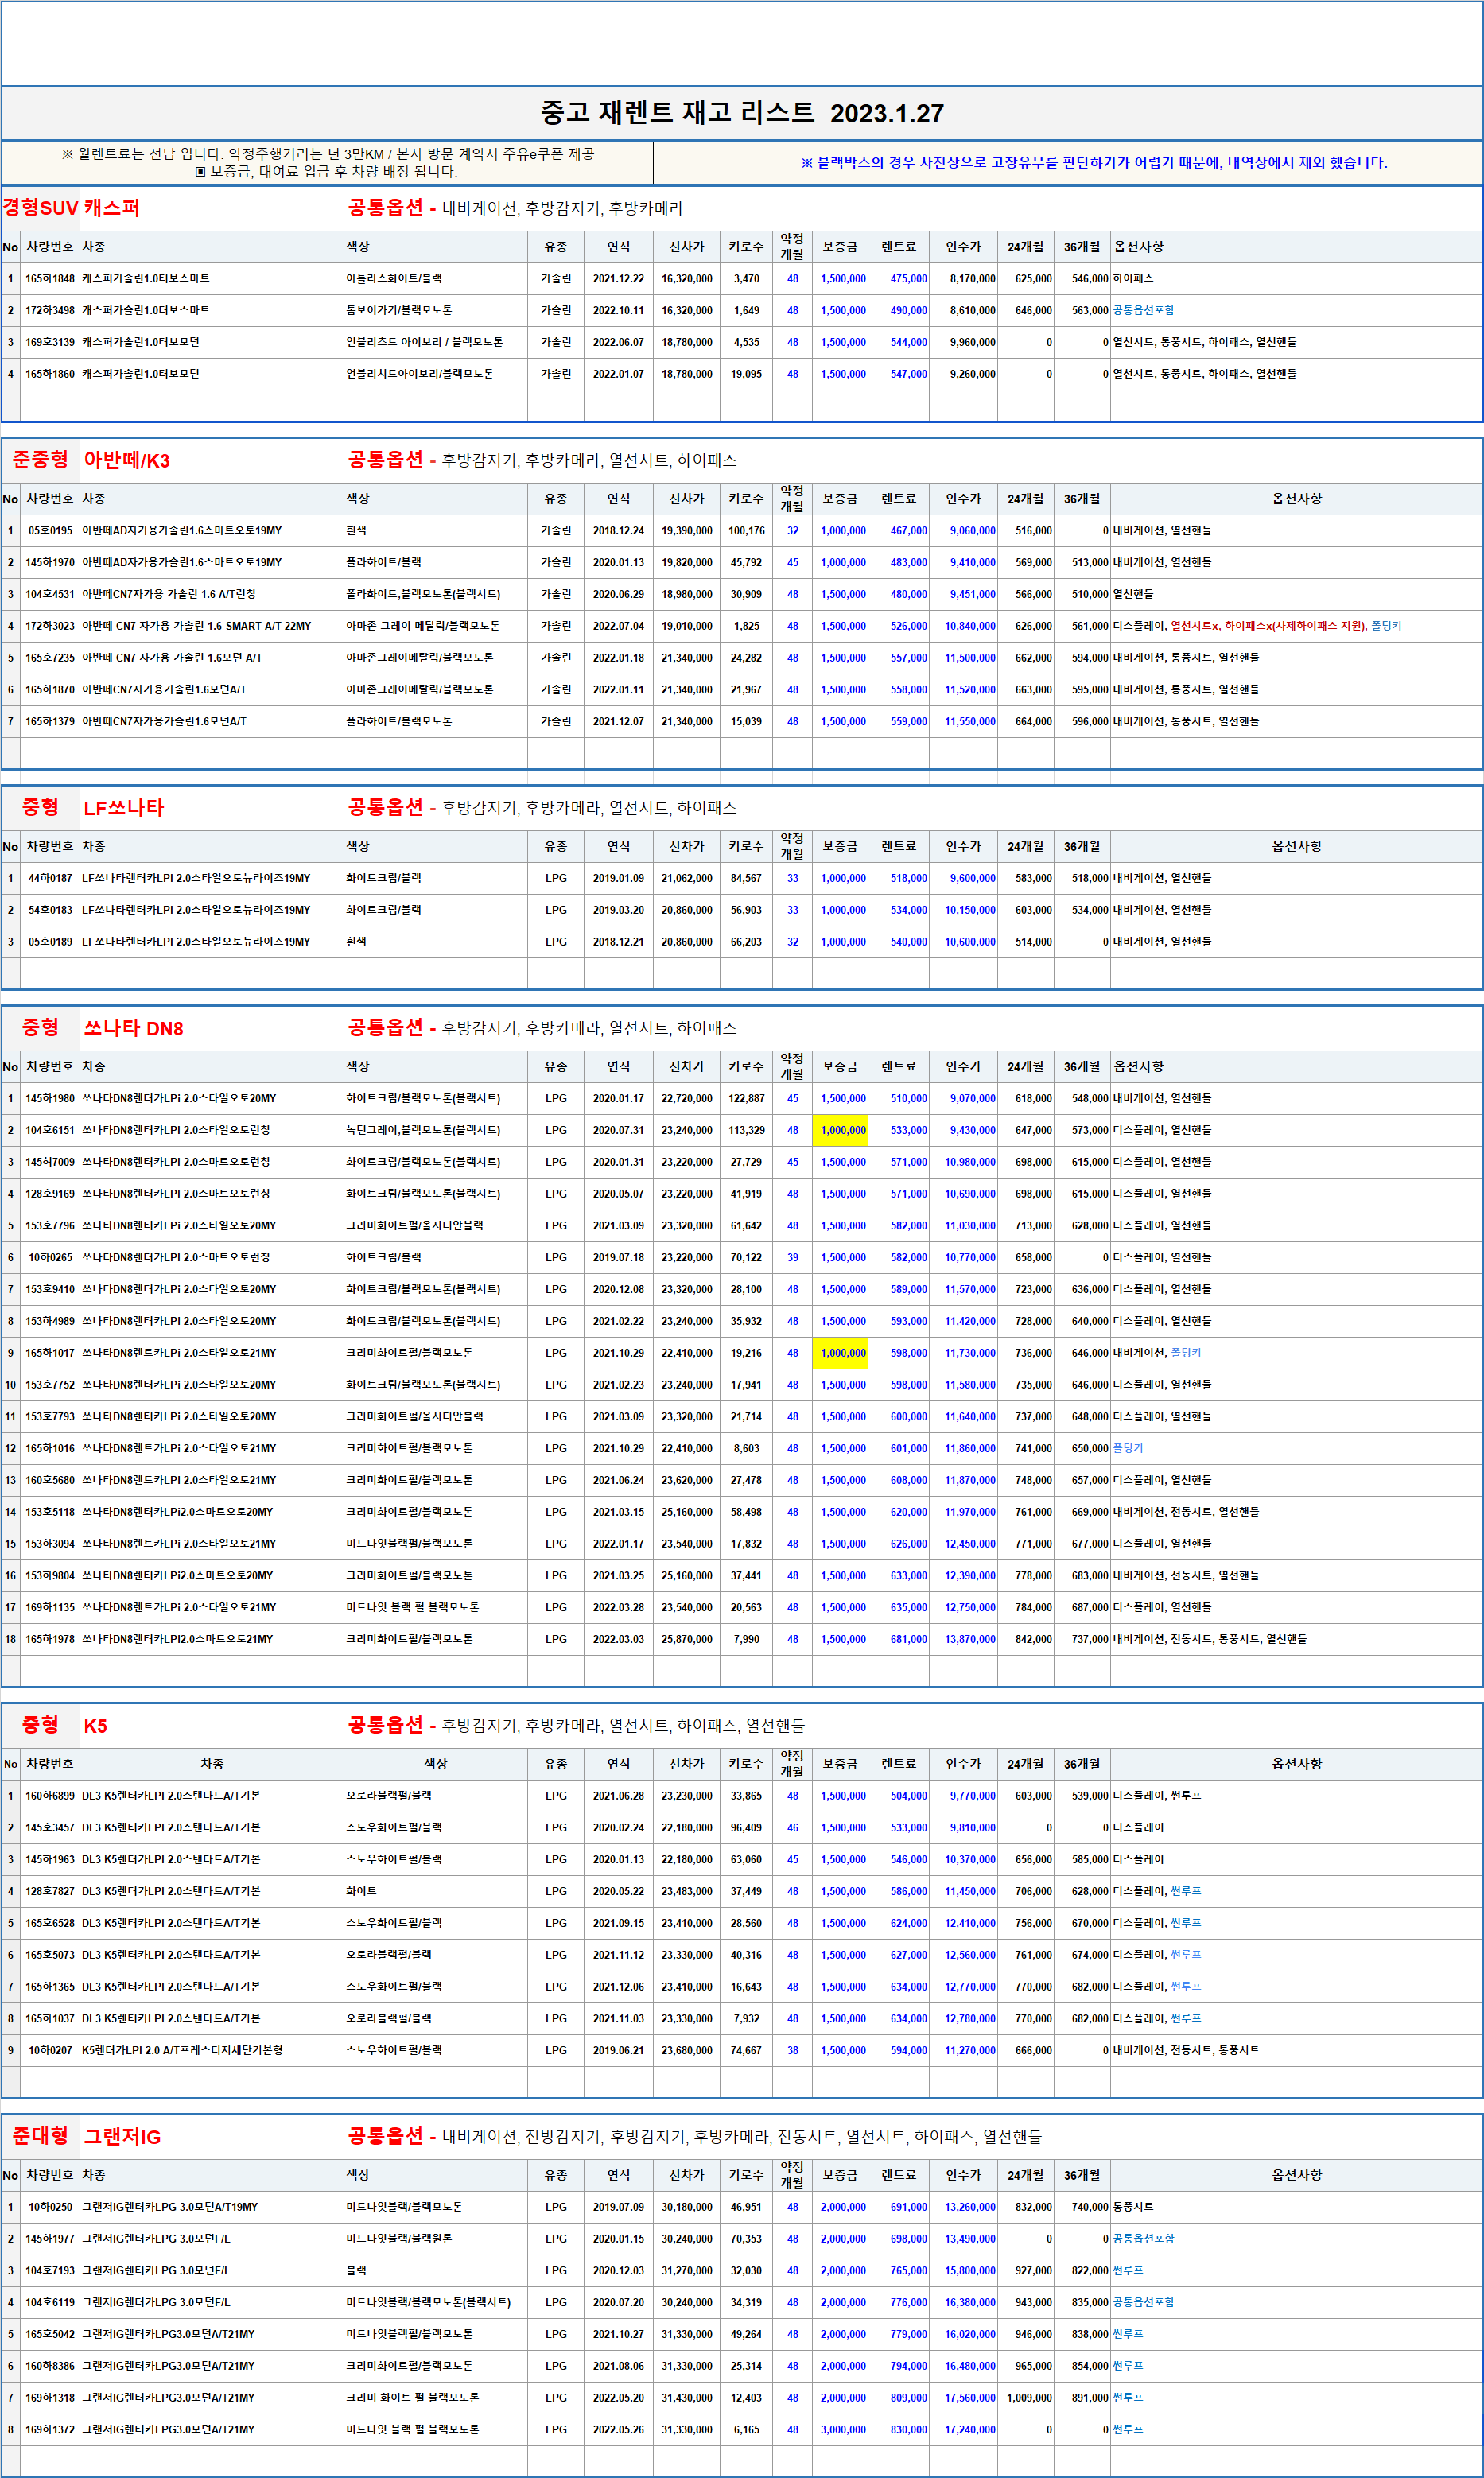
Task: Select vehicle number "172하3498"
Action: point(50,311)
